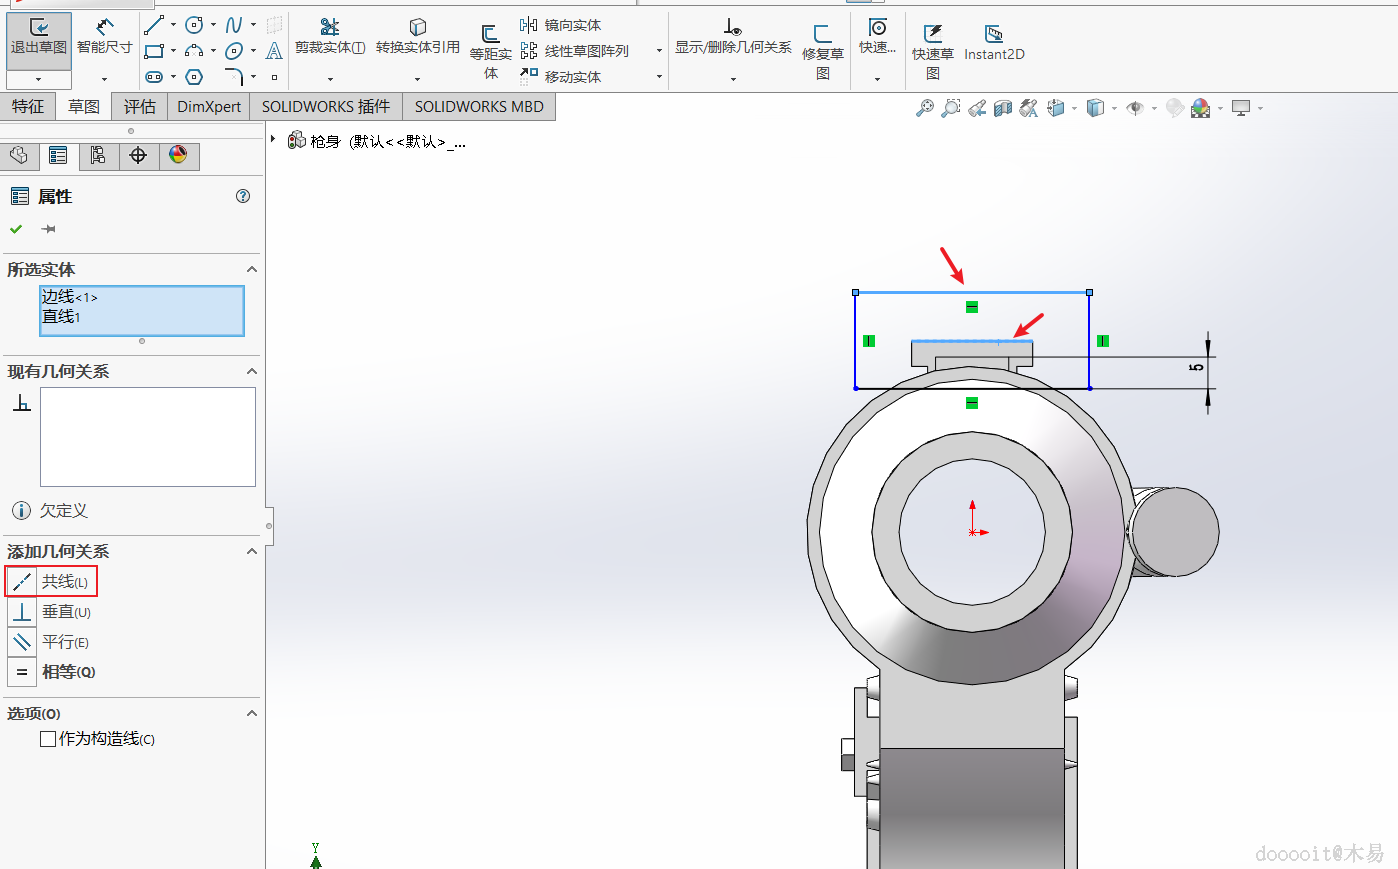Image resolution: width=1398 pixels, height=869 pixels.
Task: Select the Spline sketch tool
Action: (233, 25)
